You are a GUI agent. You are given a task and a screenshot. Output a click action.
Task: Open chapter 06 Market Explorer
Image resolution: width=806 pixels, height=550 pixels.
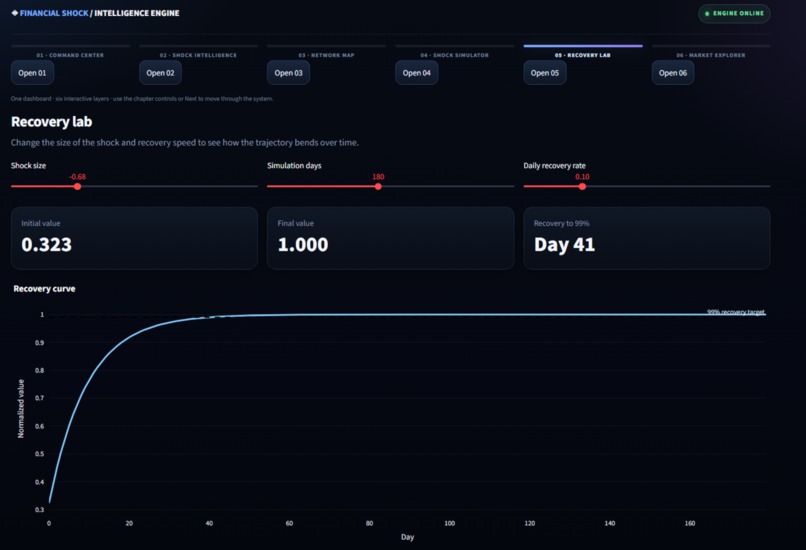coord(673,73)
